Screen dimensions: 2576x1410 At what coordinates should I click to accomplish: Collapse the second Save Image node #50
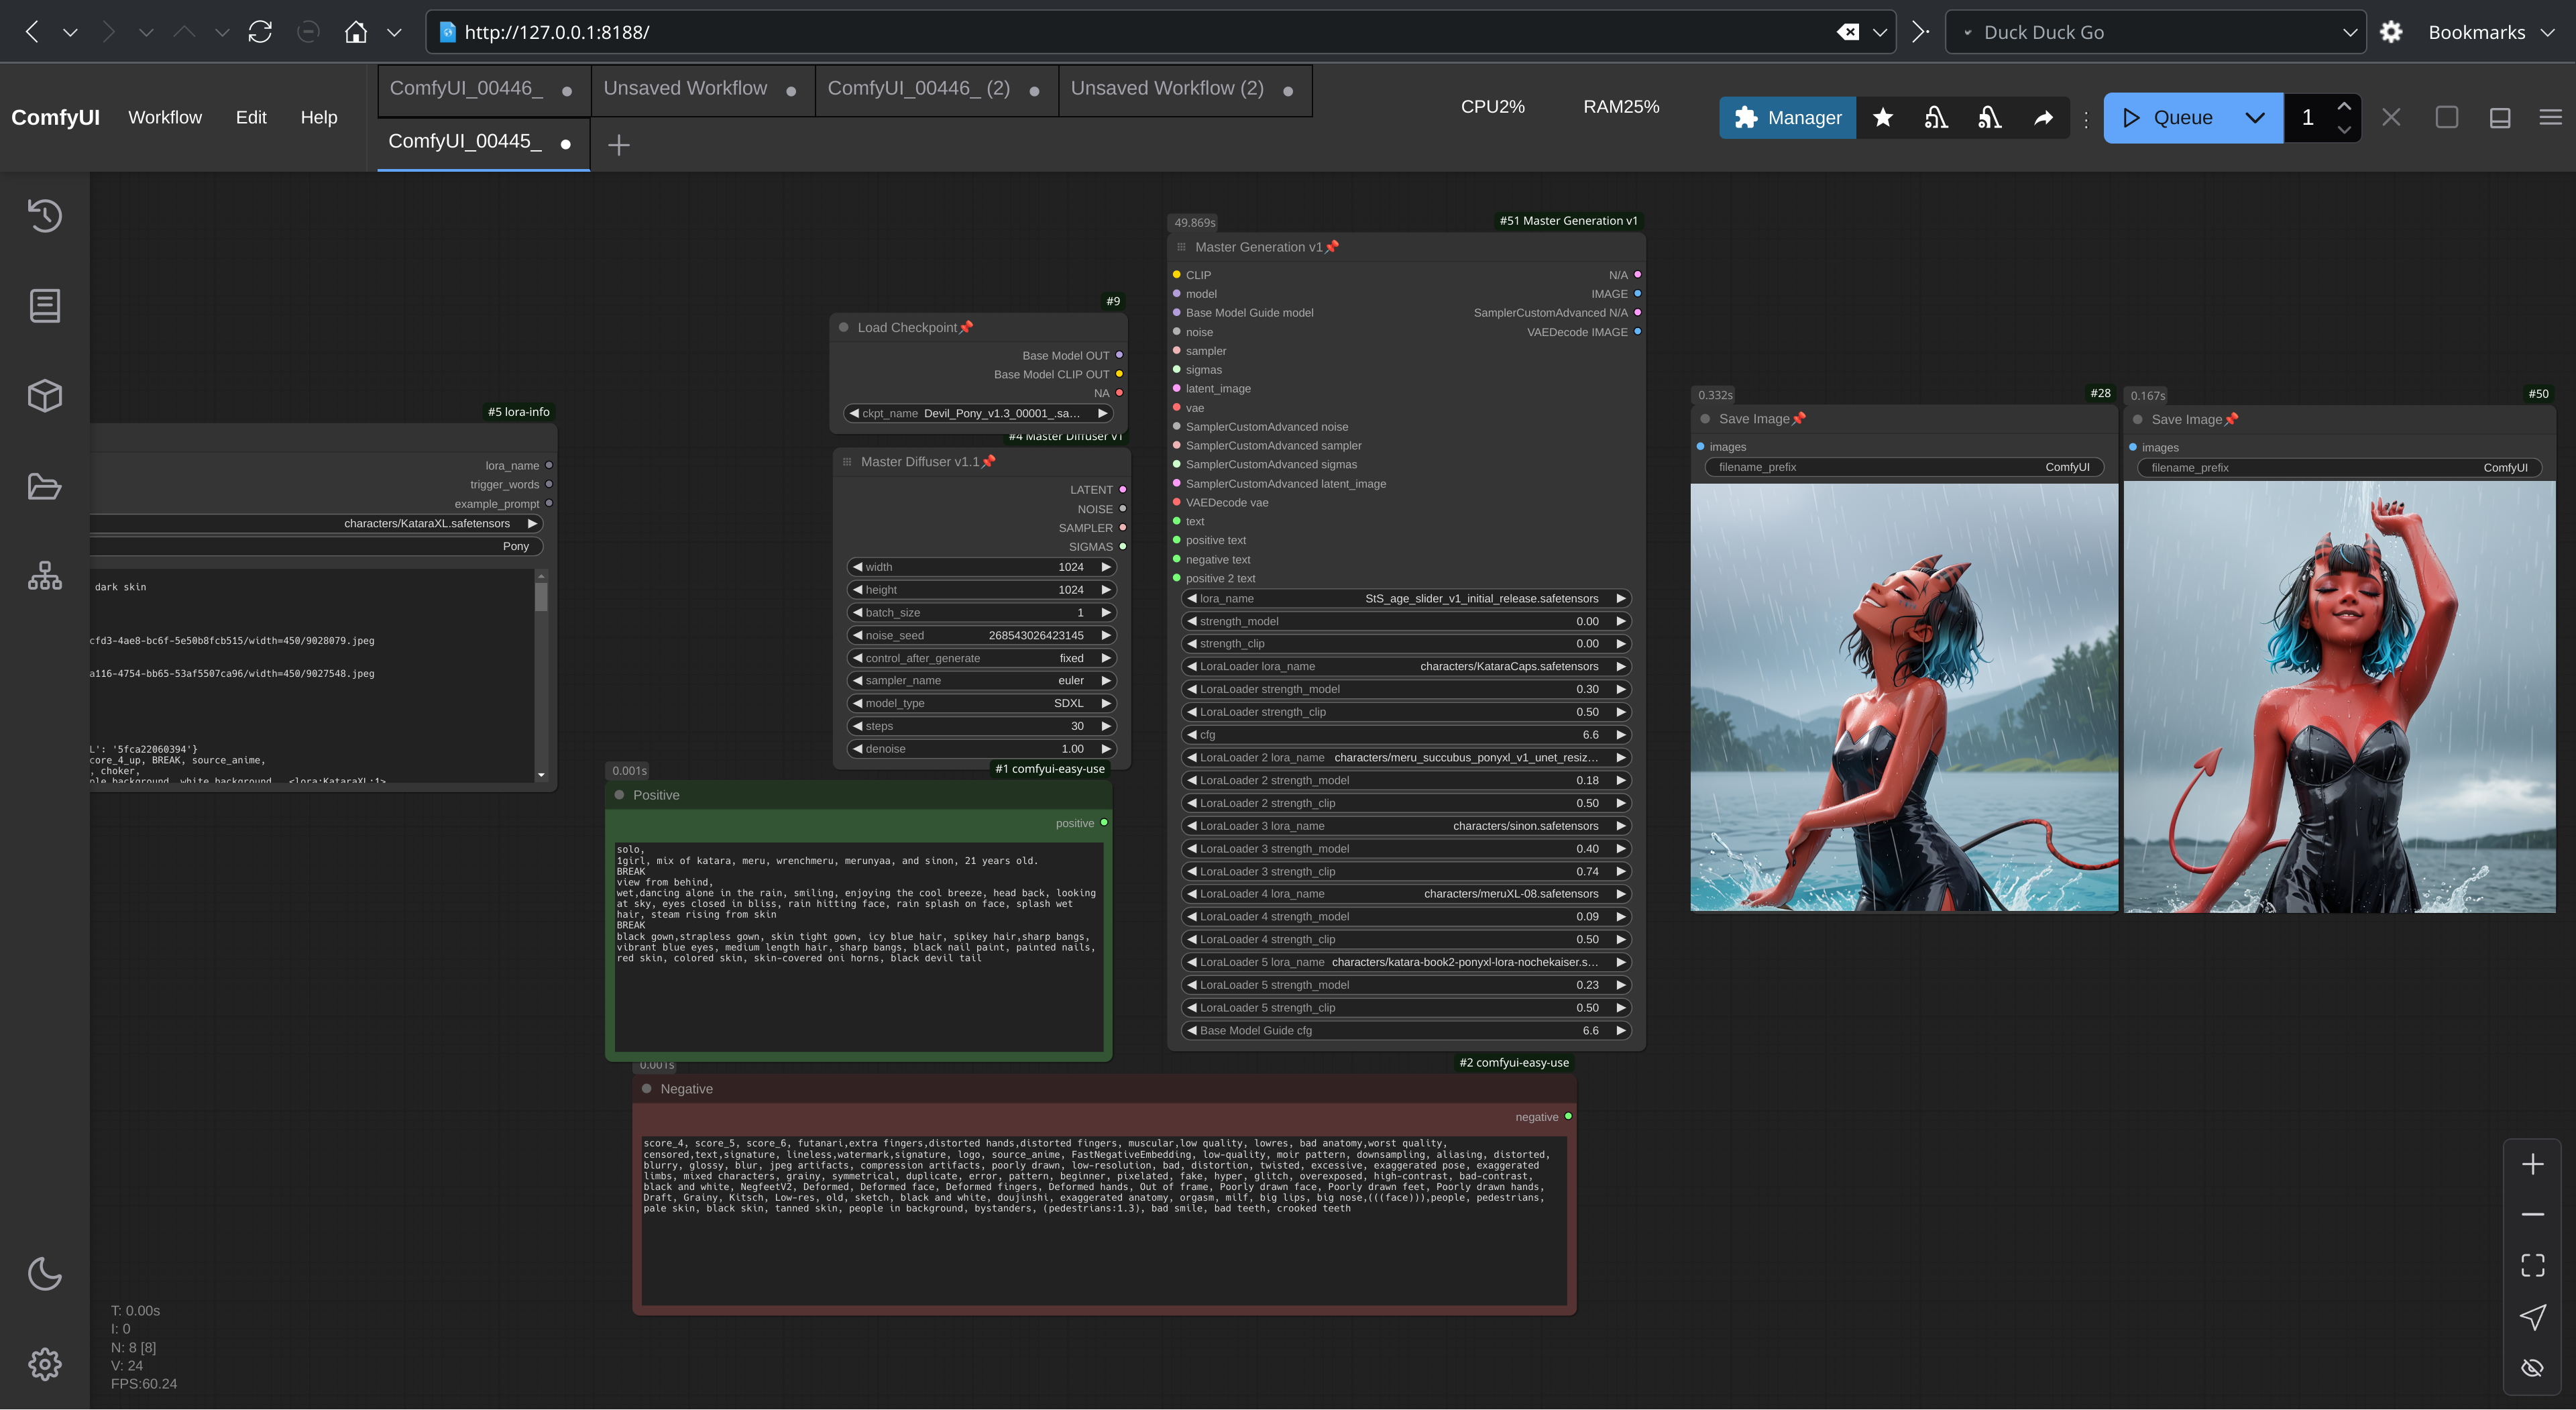point(2137,420)
